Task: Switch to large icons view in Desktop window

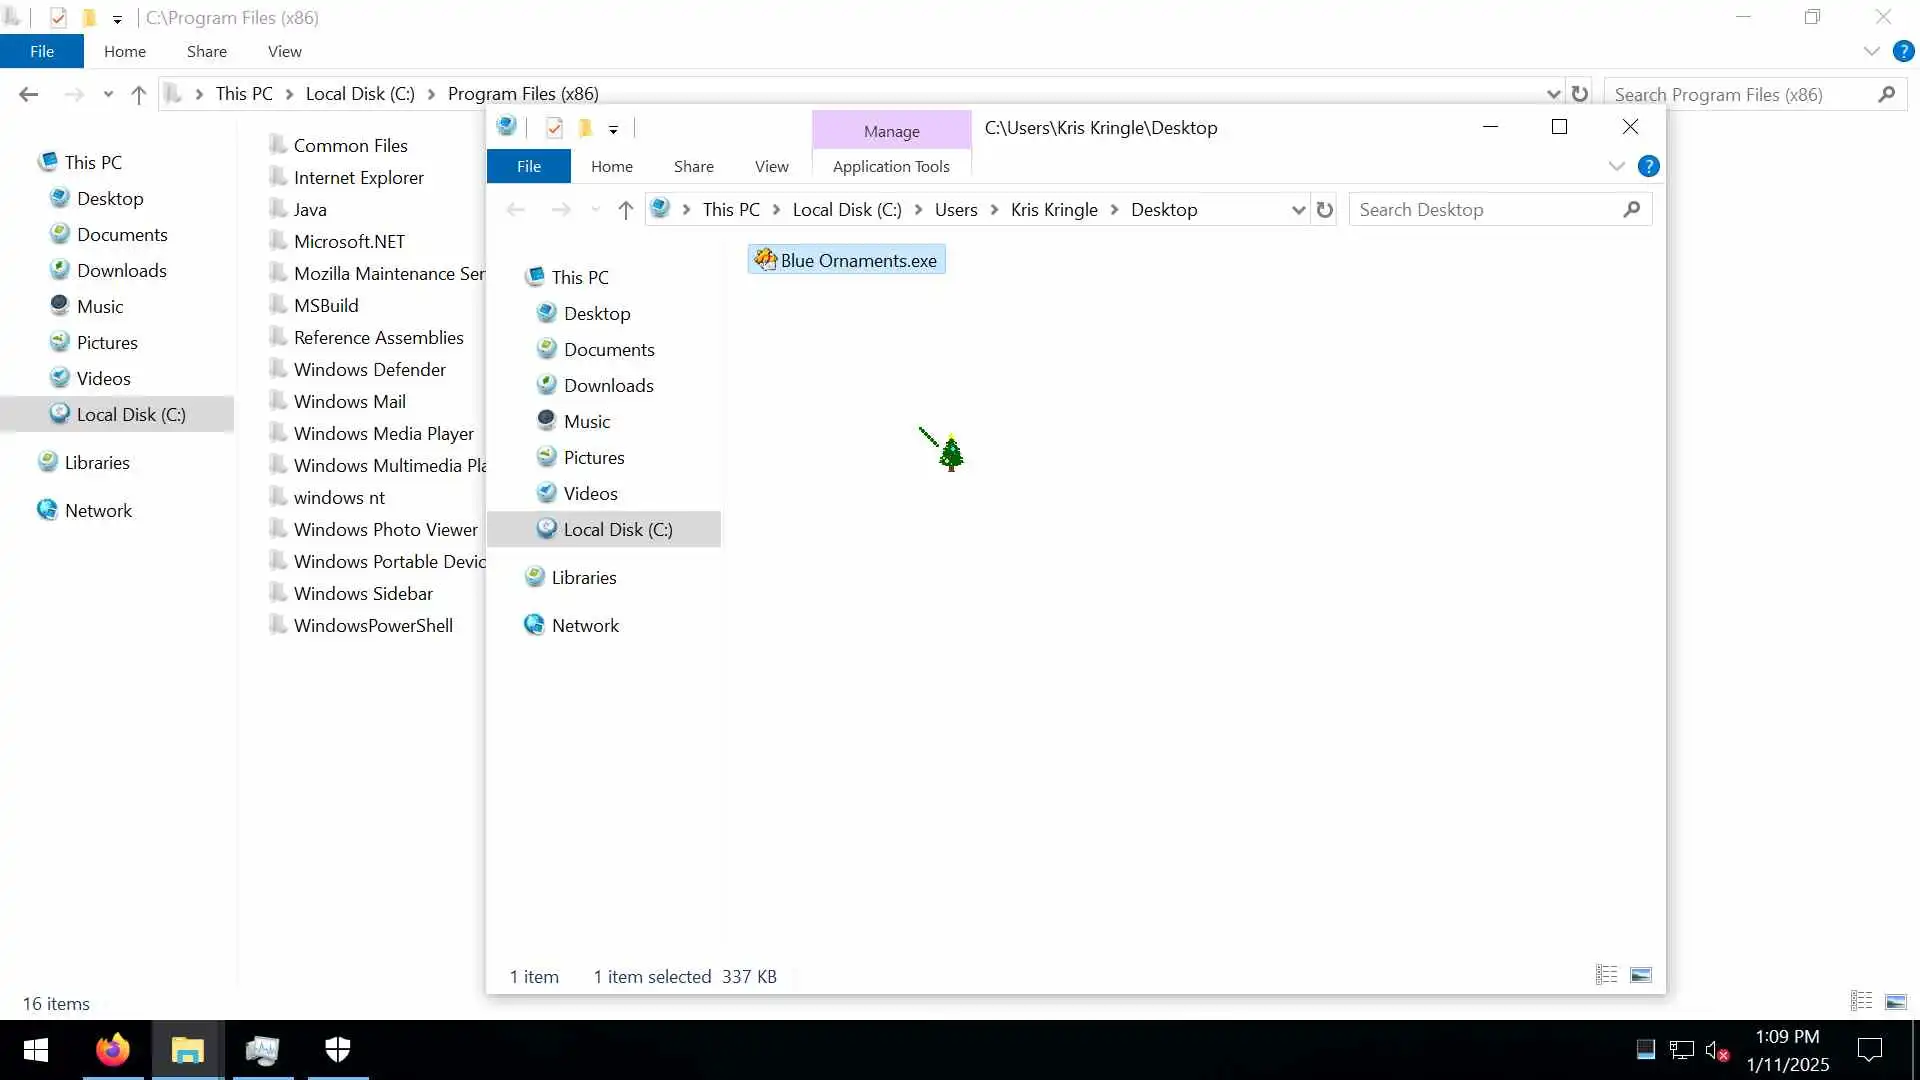Action: tap(1641, 975)
